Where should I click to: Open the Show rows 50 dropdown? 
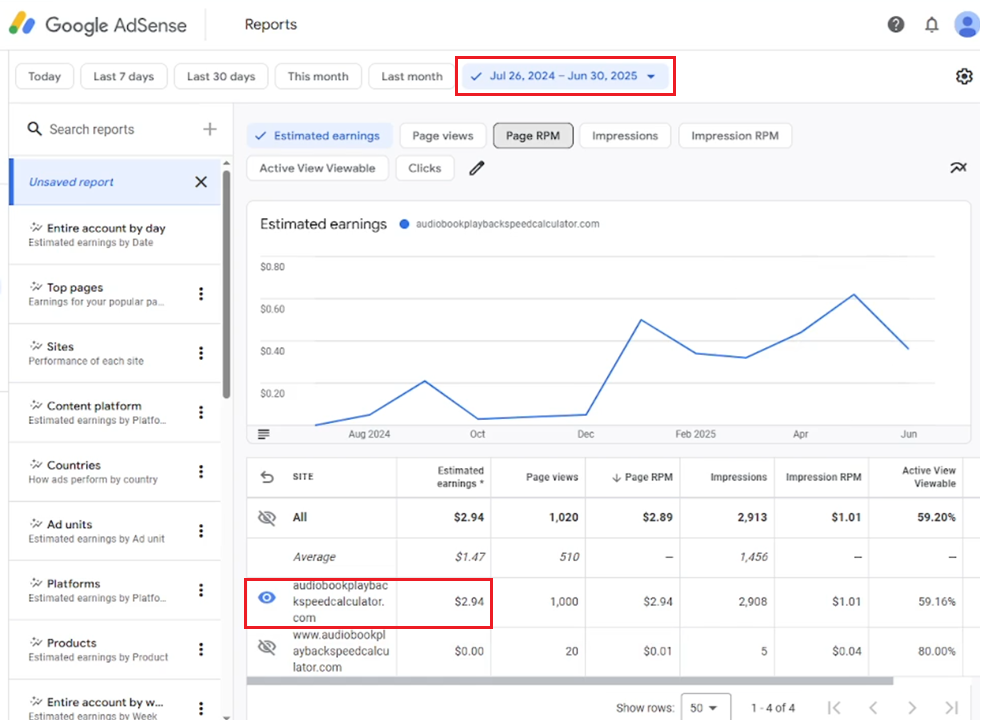[x=705, y=708]
